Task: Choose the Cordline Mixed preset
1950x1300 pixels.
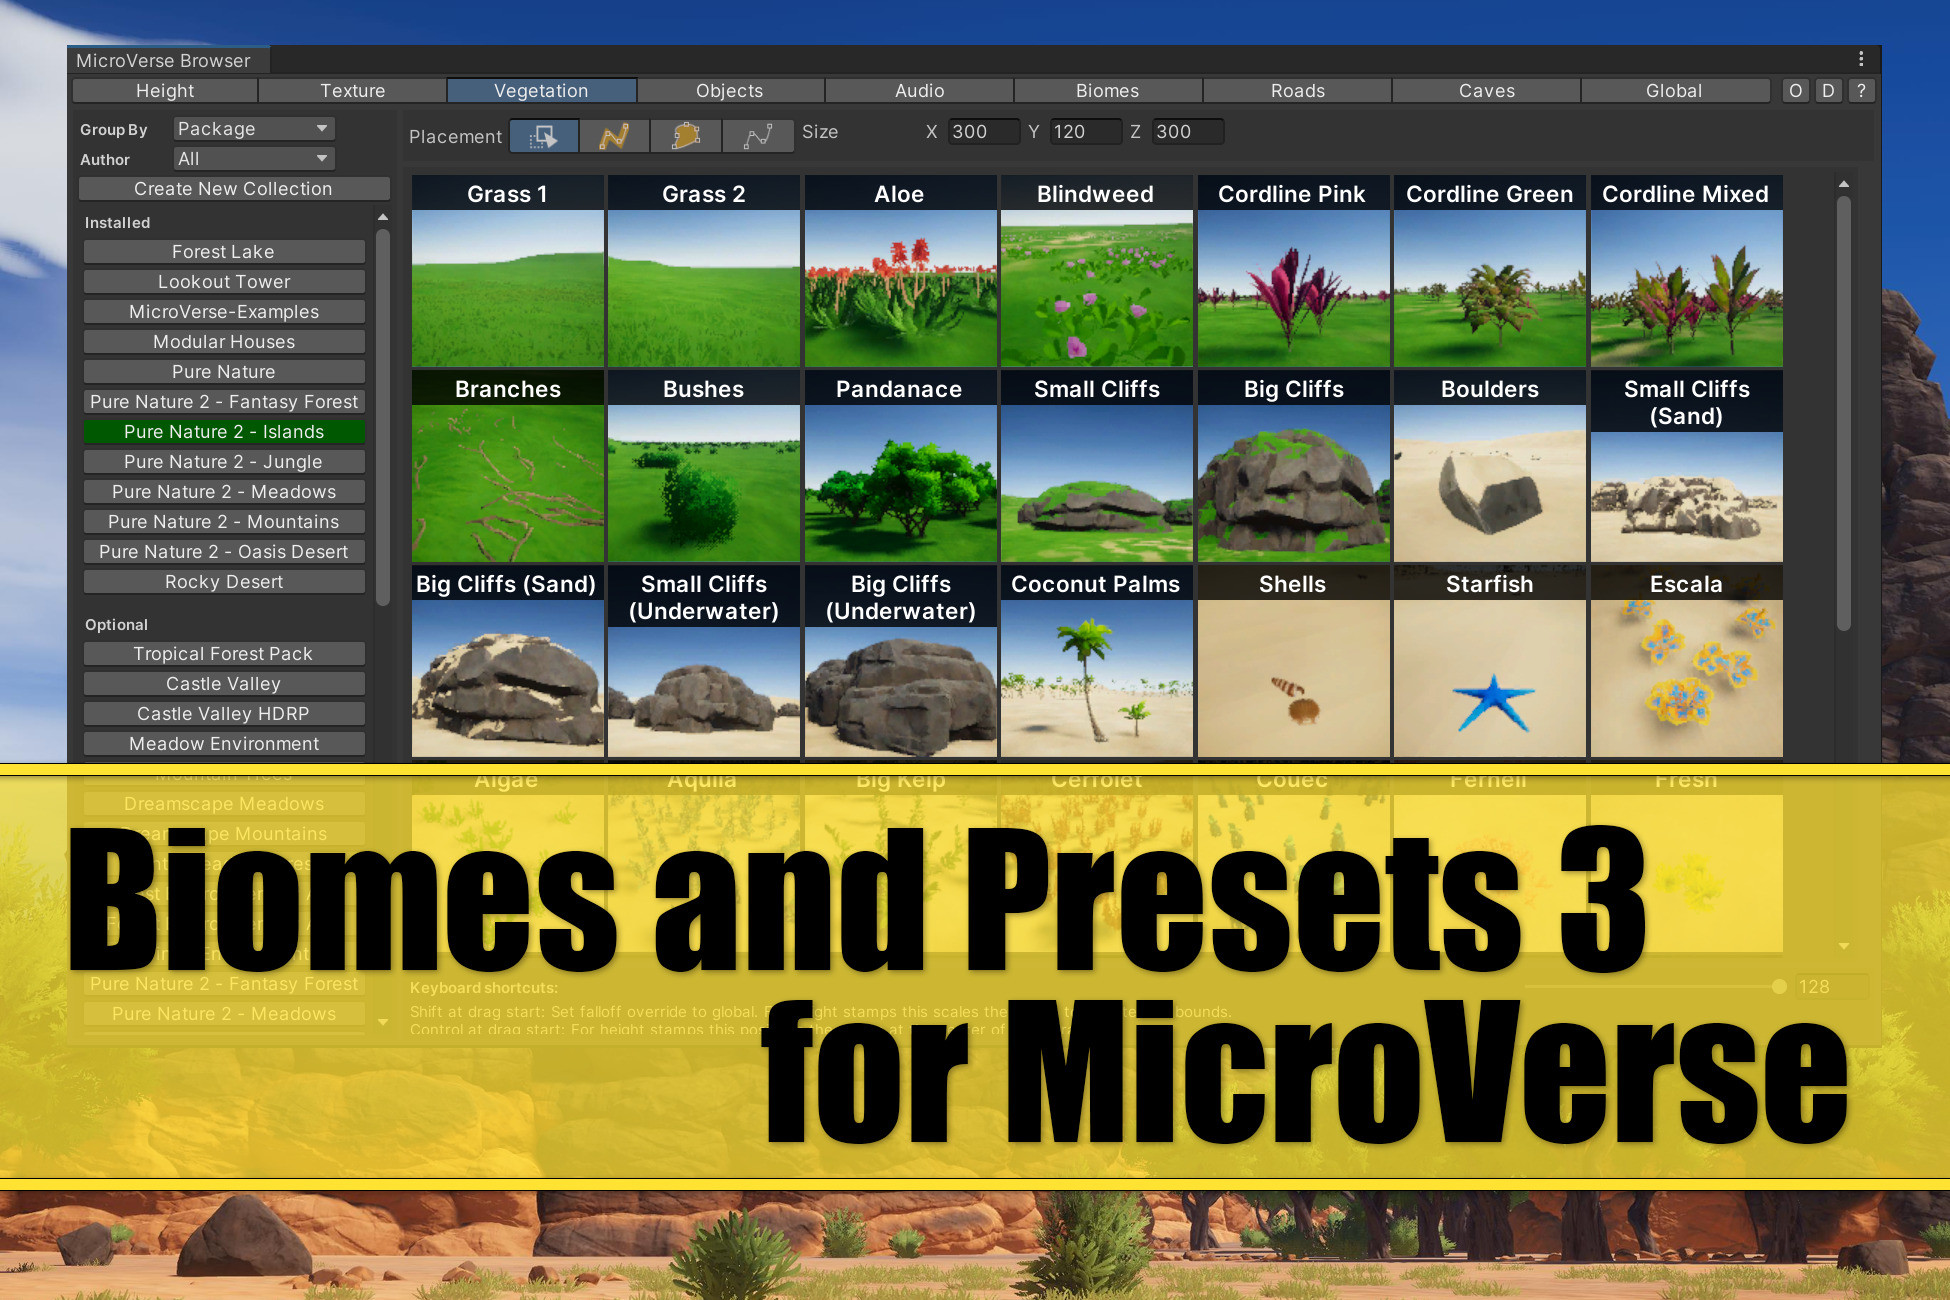Action: pyautogui.click(x=1686, y=271)
